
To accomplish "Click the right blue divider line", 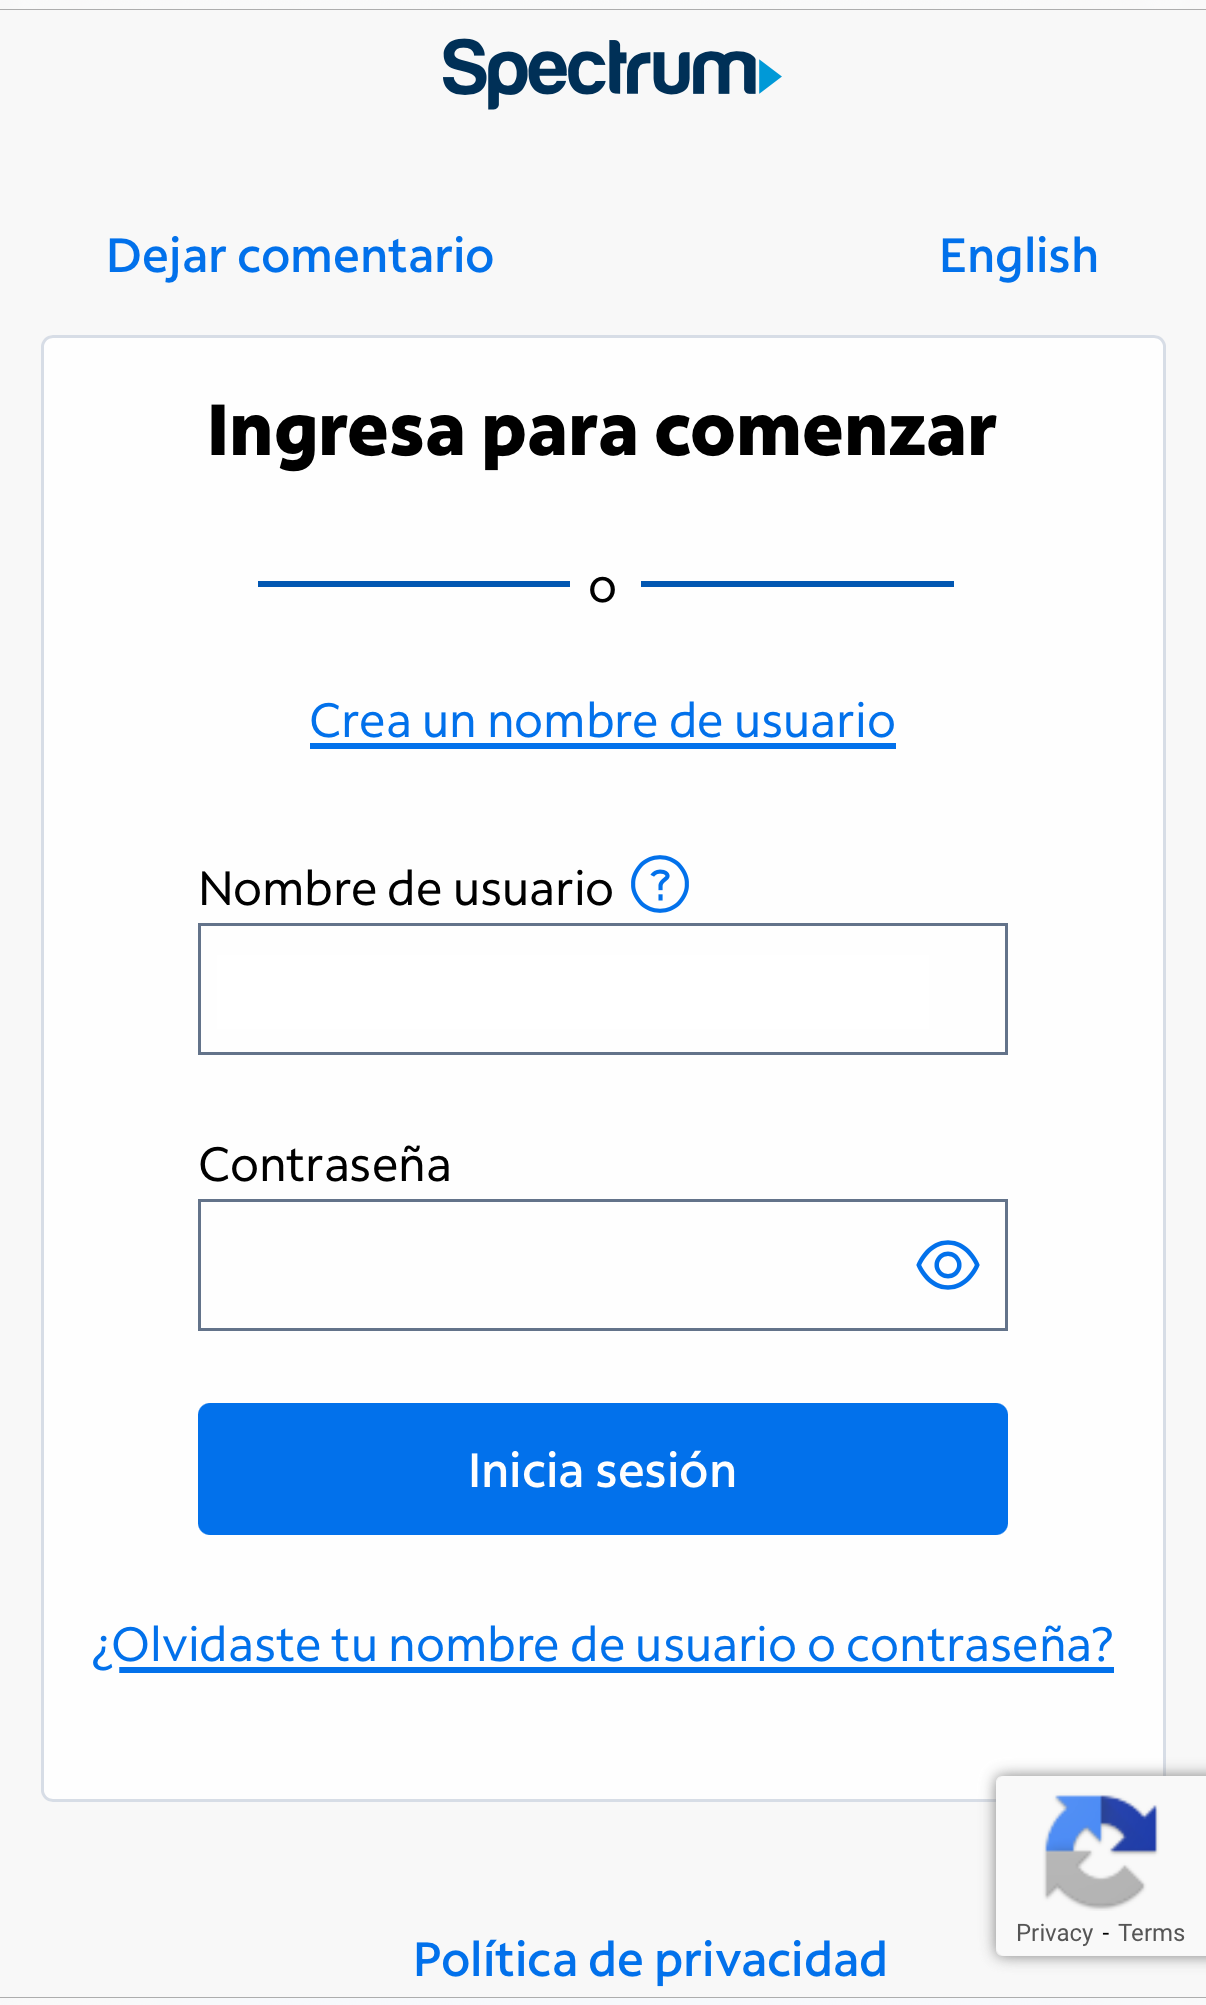I will (797, 584).
